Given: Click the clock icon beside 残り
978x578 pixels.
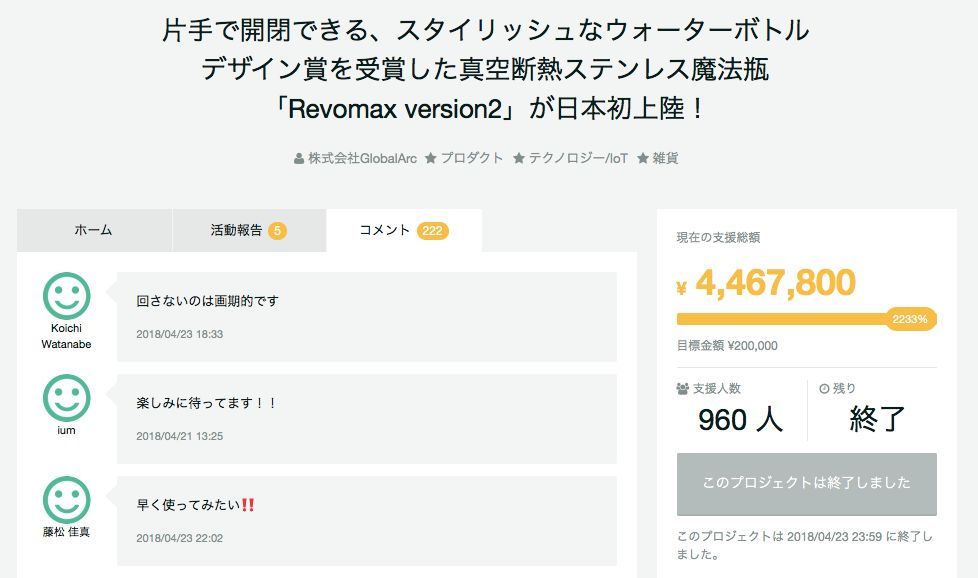Looking at the screenshot, I should pos(824,388).
